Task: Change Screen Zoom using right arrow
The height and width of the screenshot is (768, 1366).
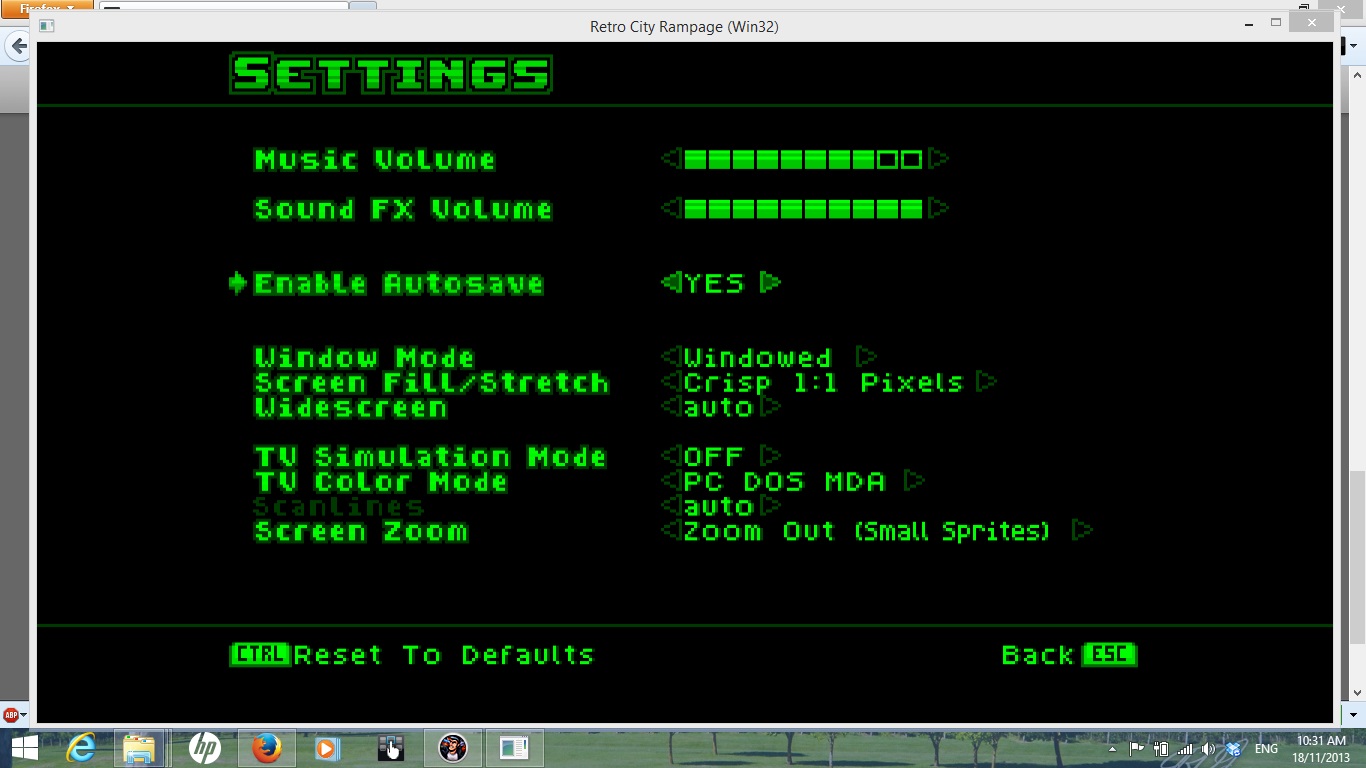Action: pyautogui.click(x=1082, y=531)
